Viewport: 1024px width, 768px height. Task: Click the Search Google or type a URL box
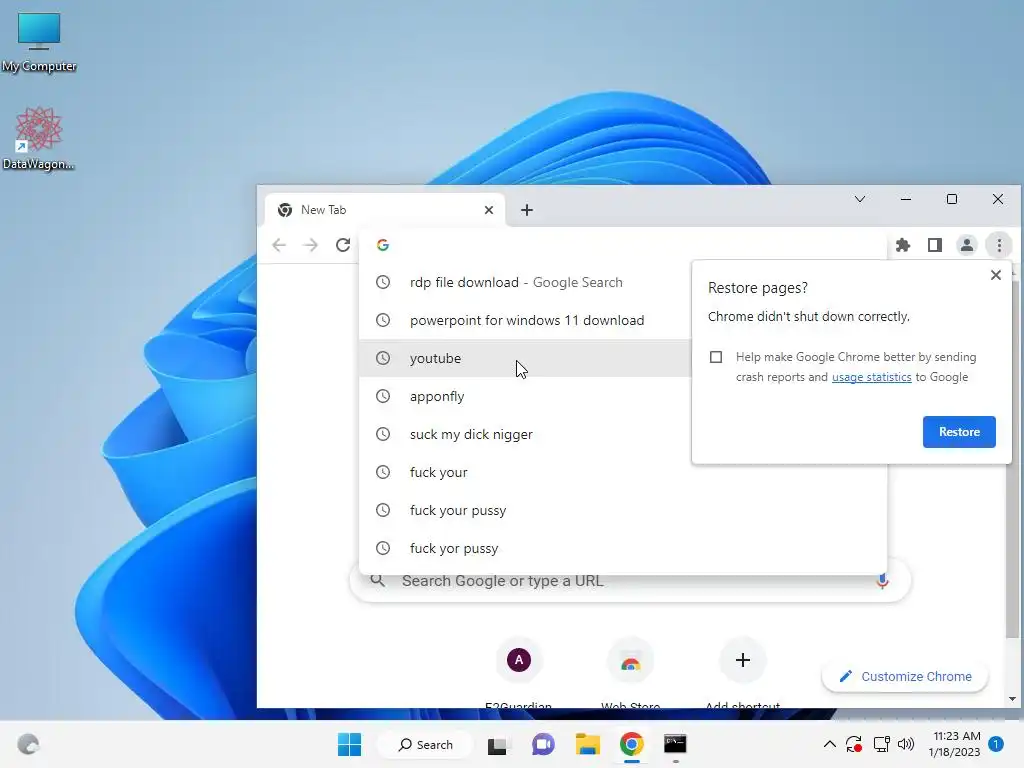pos(630,581)
